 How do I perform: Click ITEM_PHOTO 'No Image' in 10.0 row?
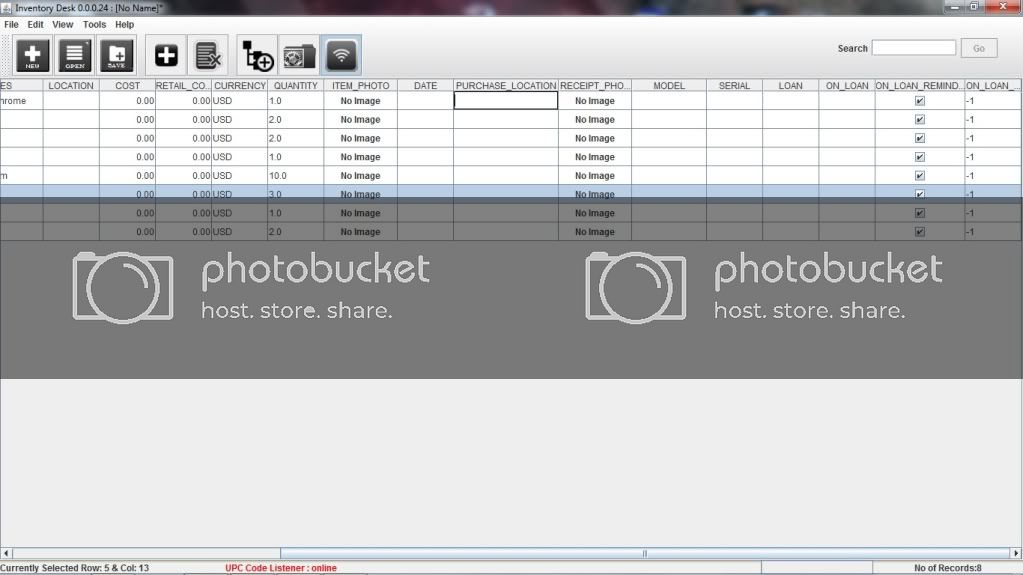(x=360, y=176)
